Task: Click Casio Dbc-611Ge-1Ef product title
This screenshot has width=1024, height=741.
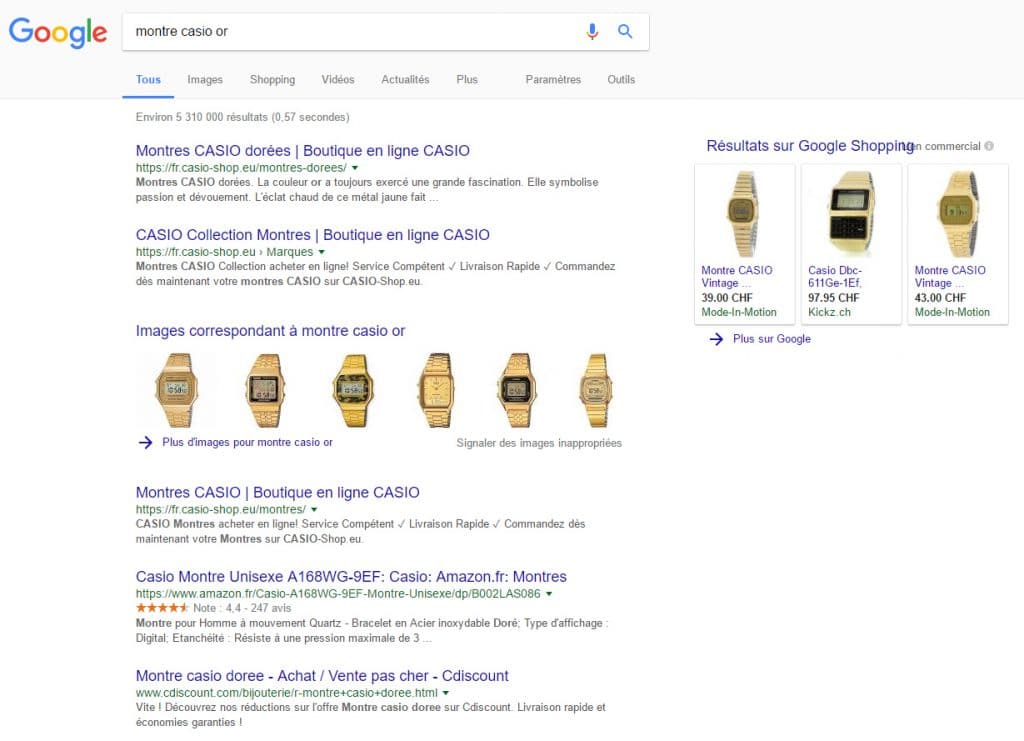Action: 835,277
